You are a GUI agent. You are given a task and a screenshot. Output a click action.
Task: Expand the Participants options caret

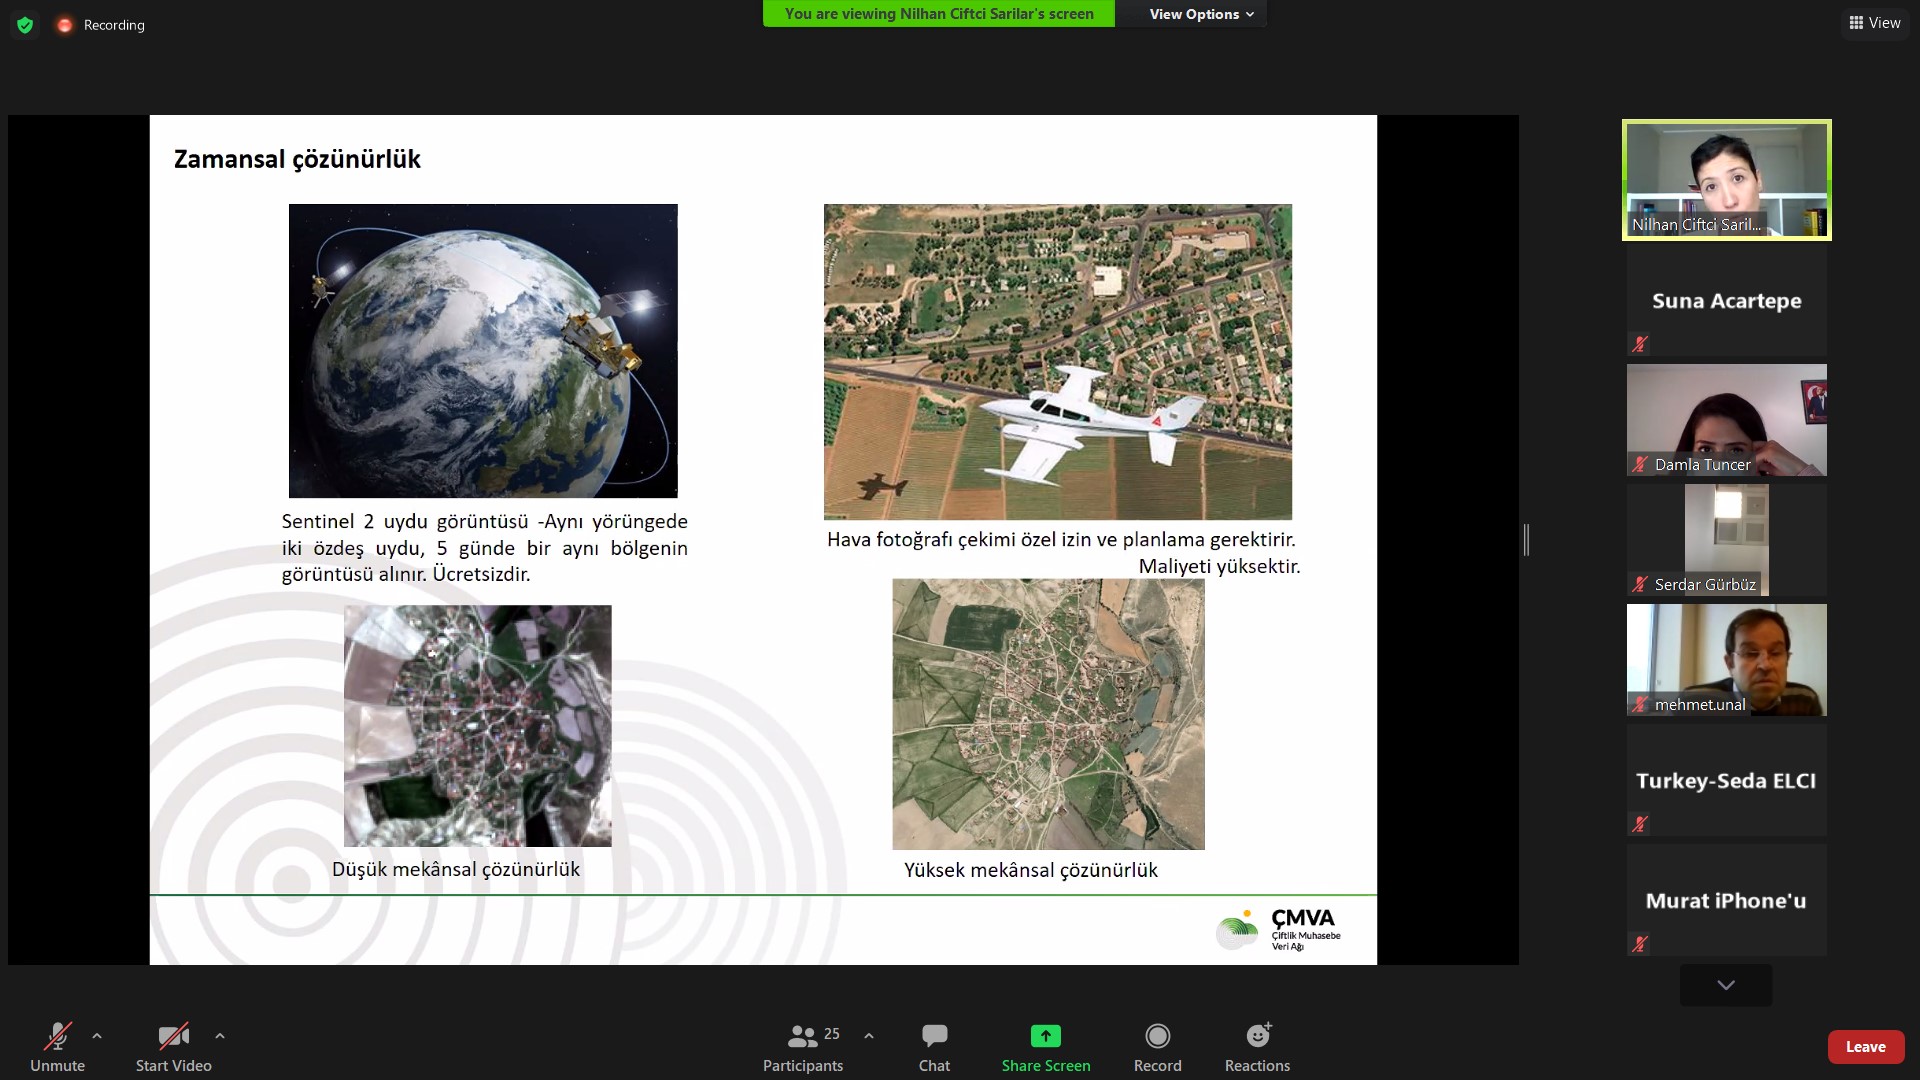pos(869,1036)
